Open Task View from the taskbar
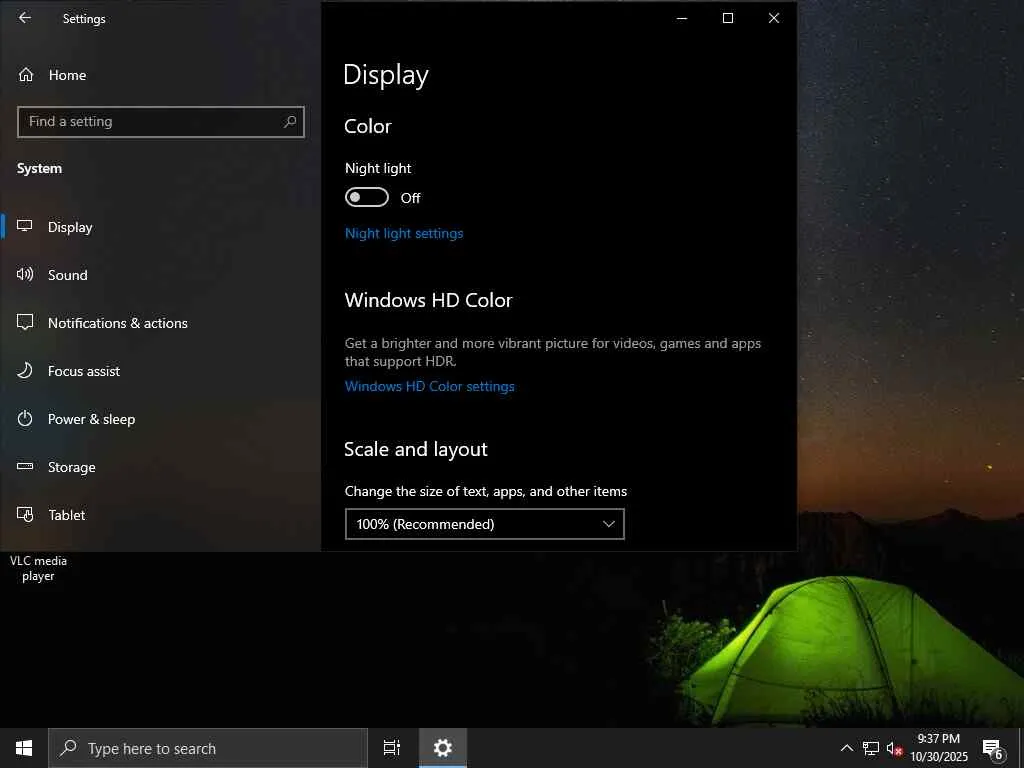The height and width of the screenshot is (768, 1024). (391, 748)
